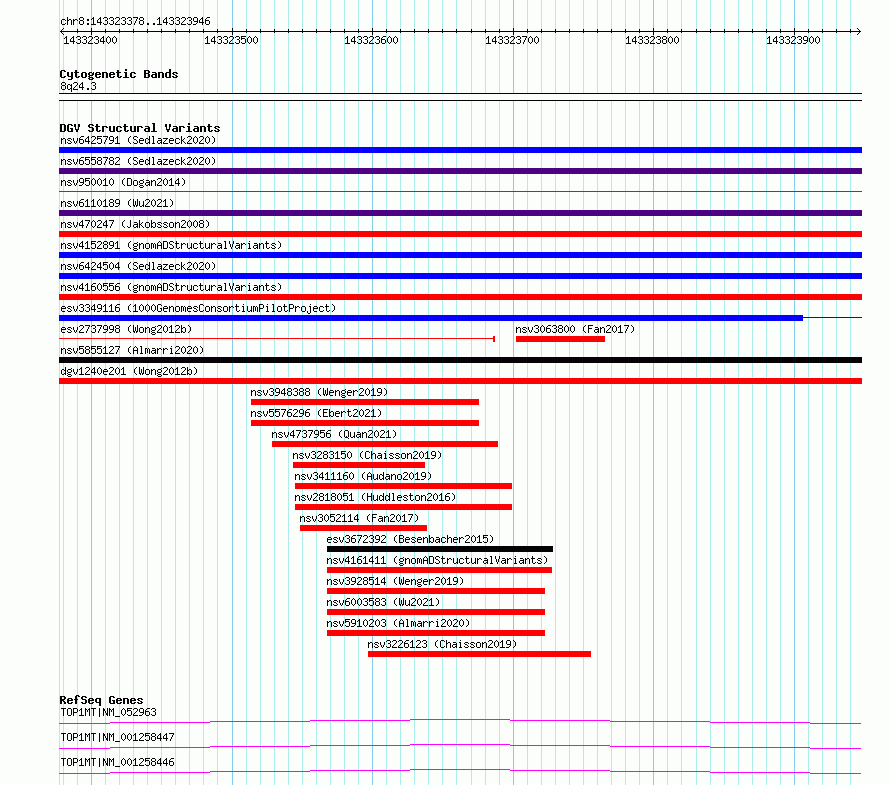Click the red bar under nsv3928514

coord(436,591)
